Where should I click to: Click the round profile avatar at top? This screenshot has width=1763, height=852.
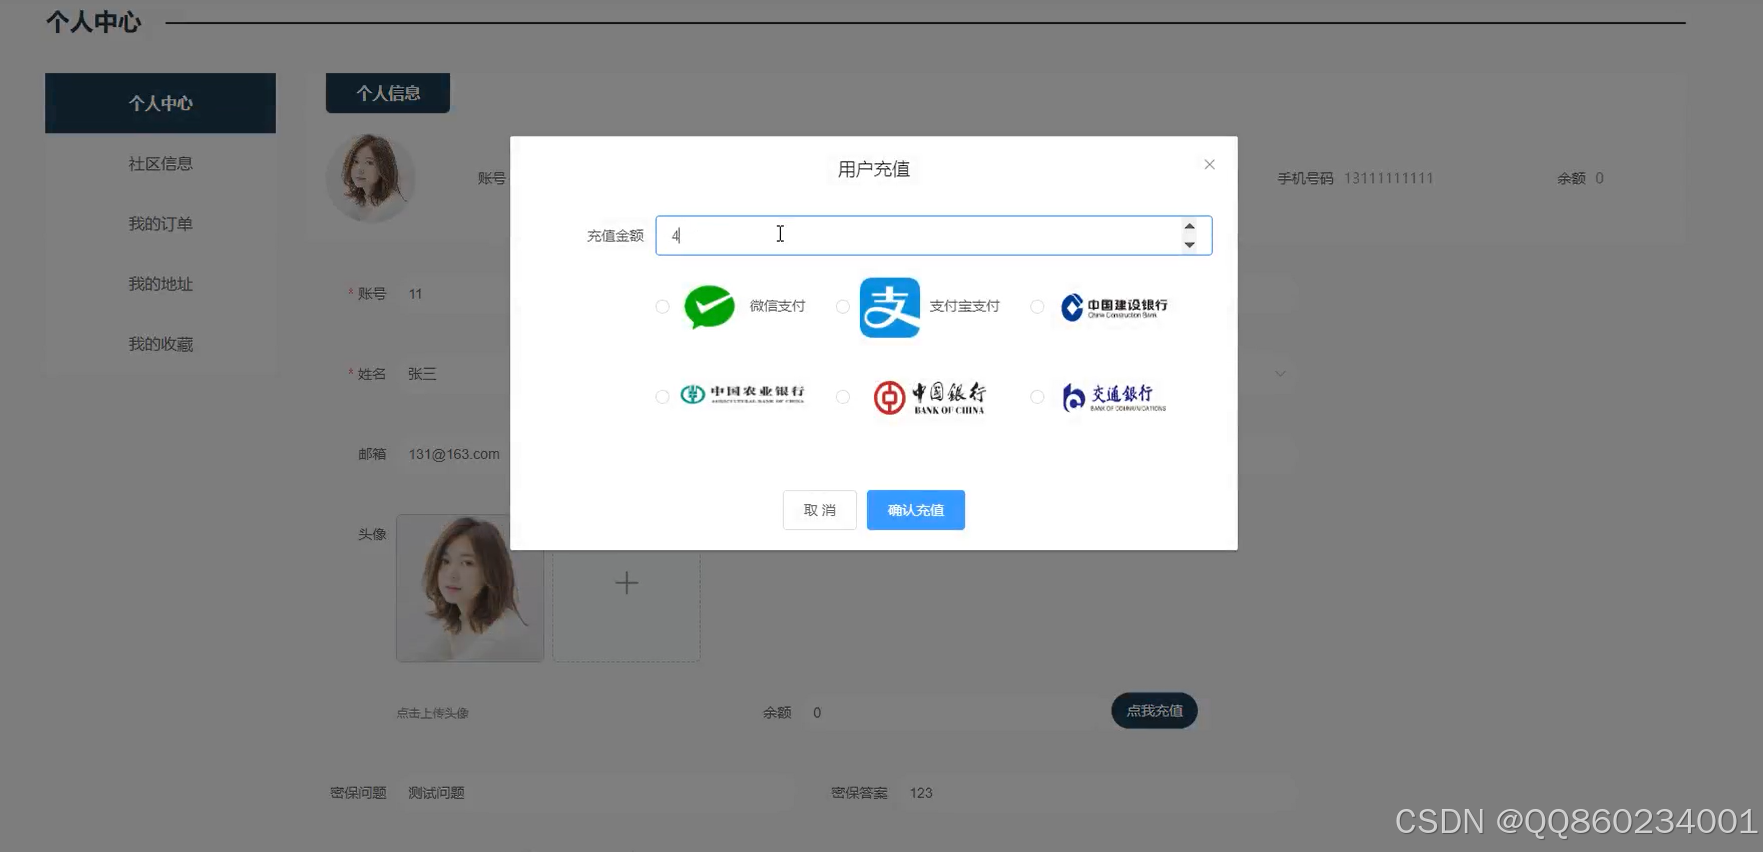[x=370, y=178]
